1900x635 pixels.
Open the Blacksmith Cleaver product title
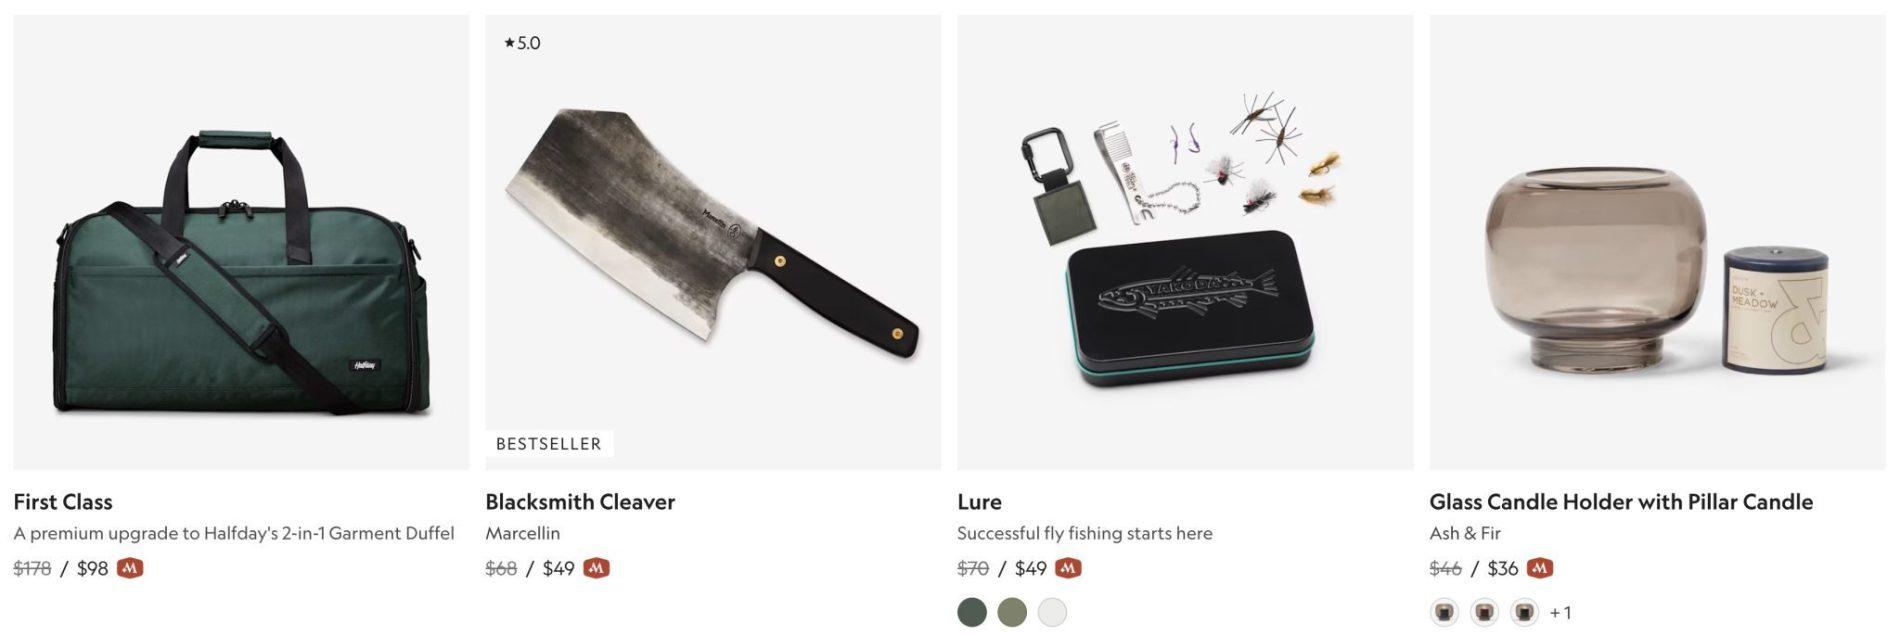coord(580,502)
